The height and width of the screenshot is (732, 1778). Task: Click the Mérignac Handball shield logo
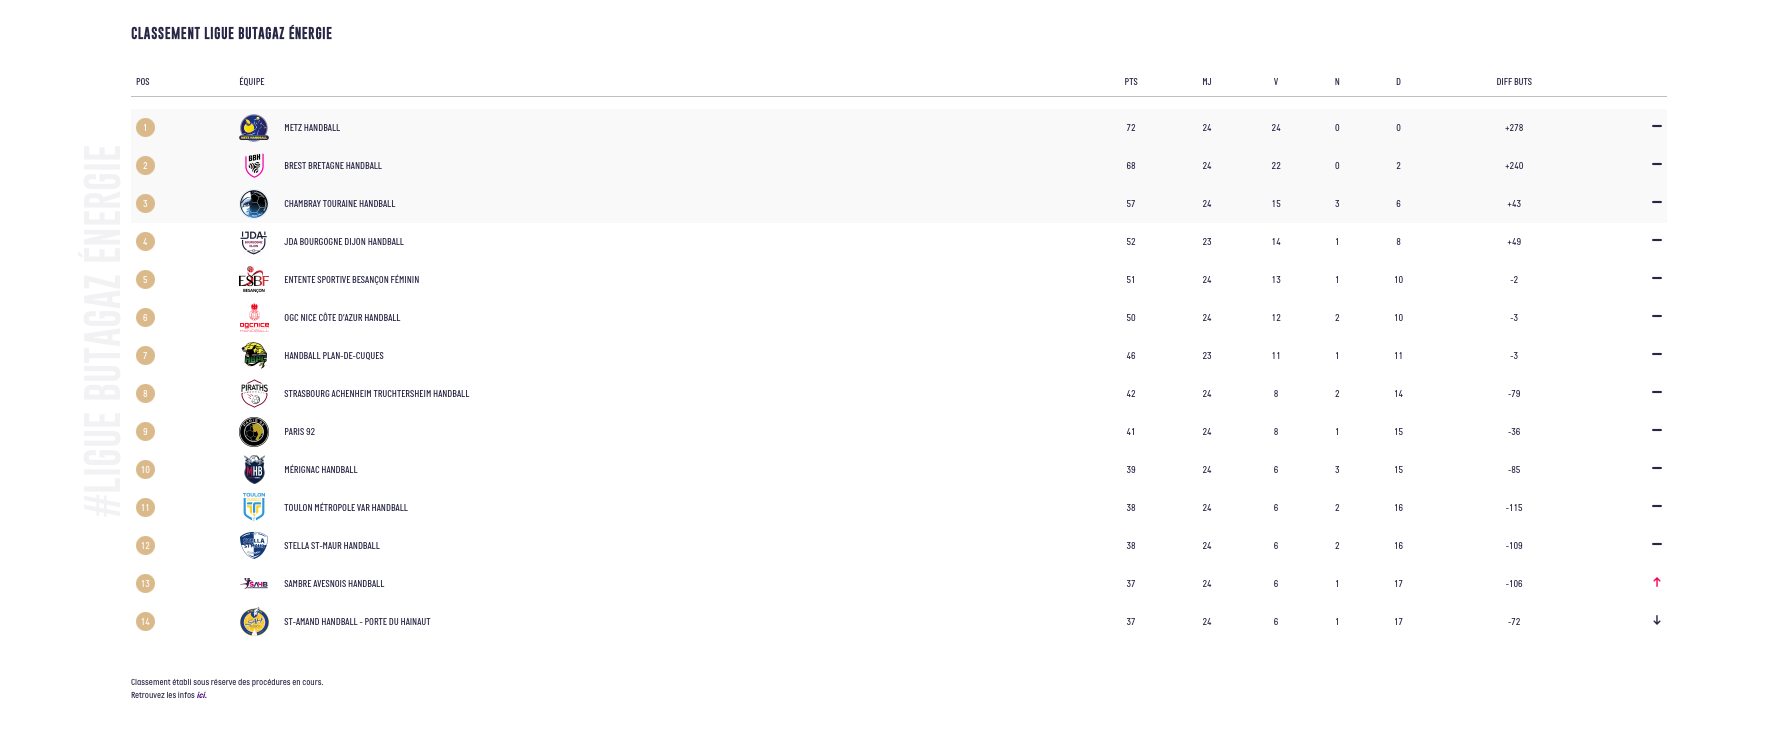[254, 470]
